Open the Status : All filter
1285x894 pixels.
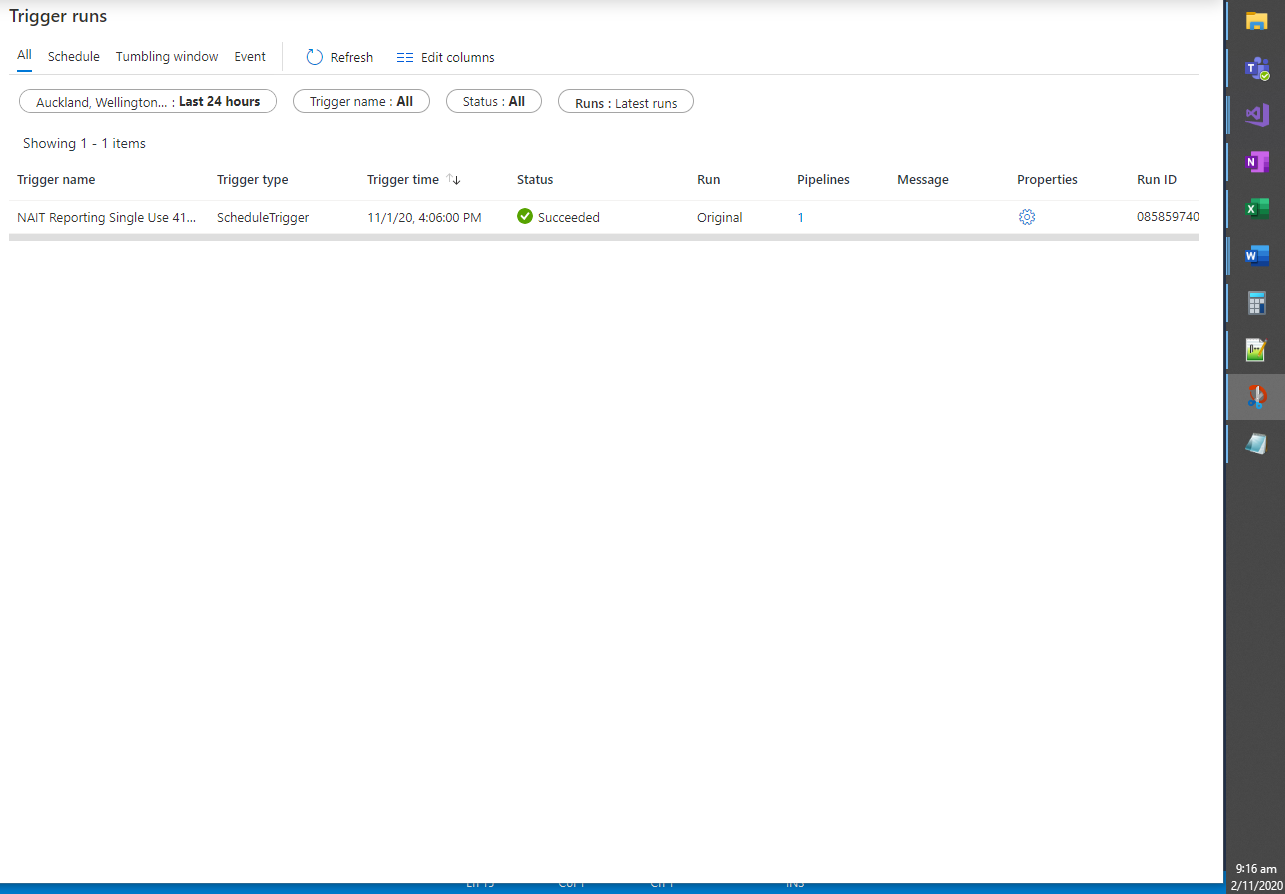(494, 101)
